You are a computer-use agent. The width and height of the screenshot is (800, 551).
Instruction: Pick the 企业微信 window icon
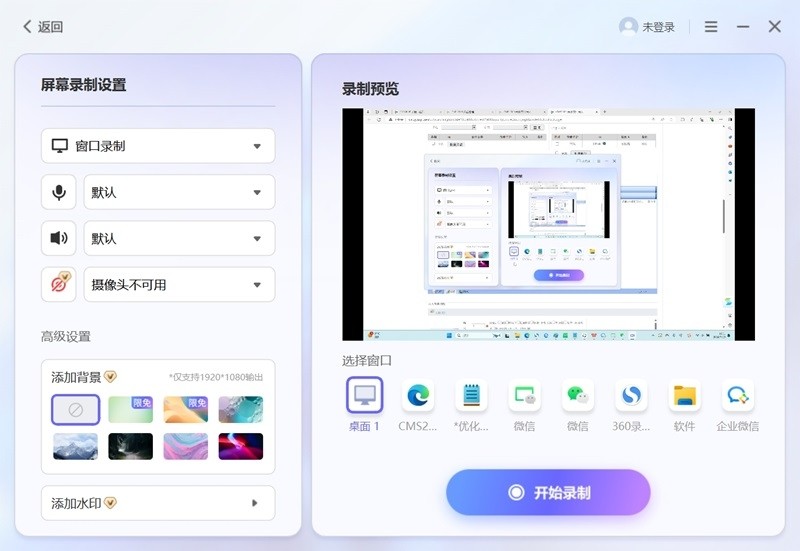(x=738, y=395)
